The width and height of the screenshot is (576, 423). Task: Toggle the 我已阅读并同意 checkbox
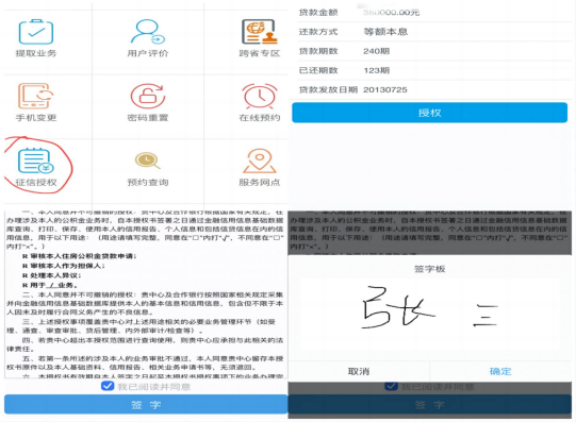[x=107, y=386]
